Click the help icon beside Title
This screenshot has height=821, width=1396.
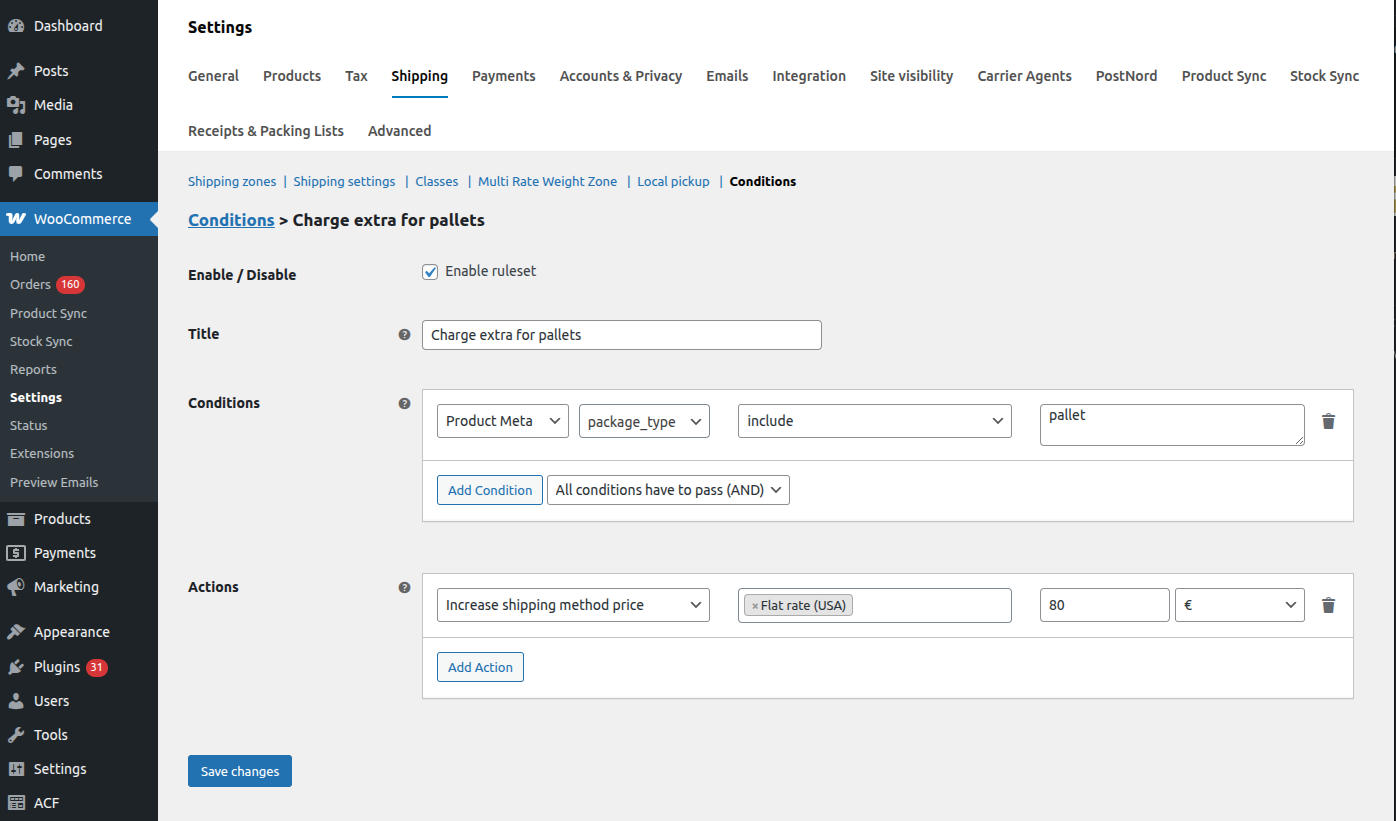[x=404, y=335]
